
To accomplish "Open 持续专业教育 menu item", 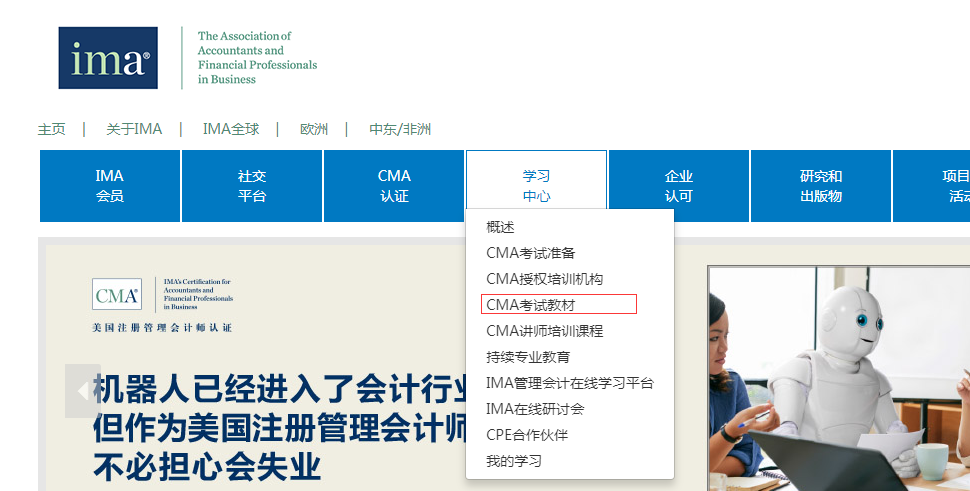I will 528,357.
